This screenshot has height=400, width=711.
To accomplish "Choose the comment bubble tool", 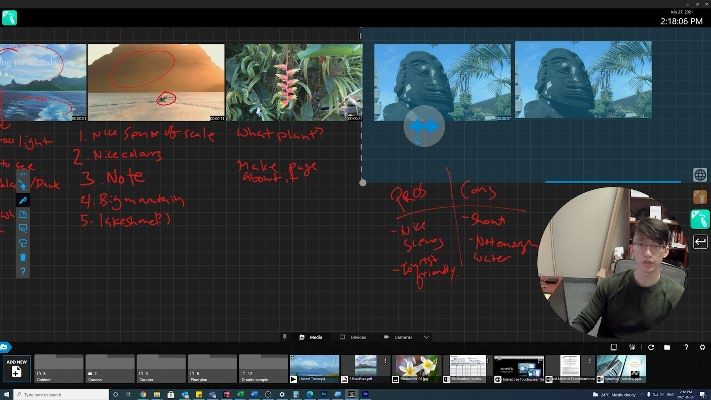I will pyautogui.click(x=23, y=229).
